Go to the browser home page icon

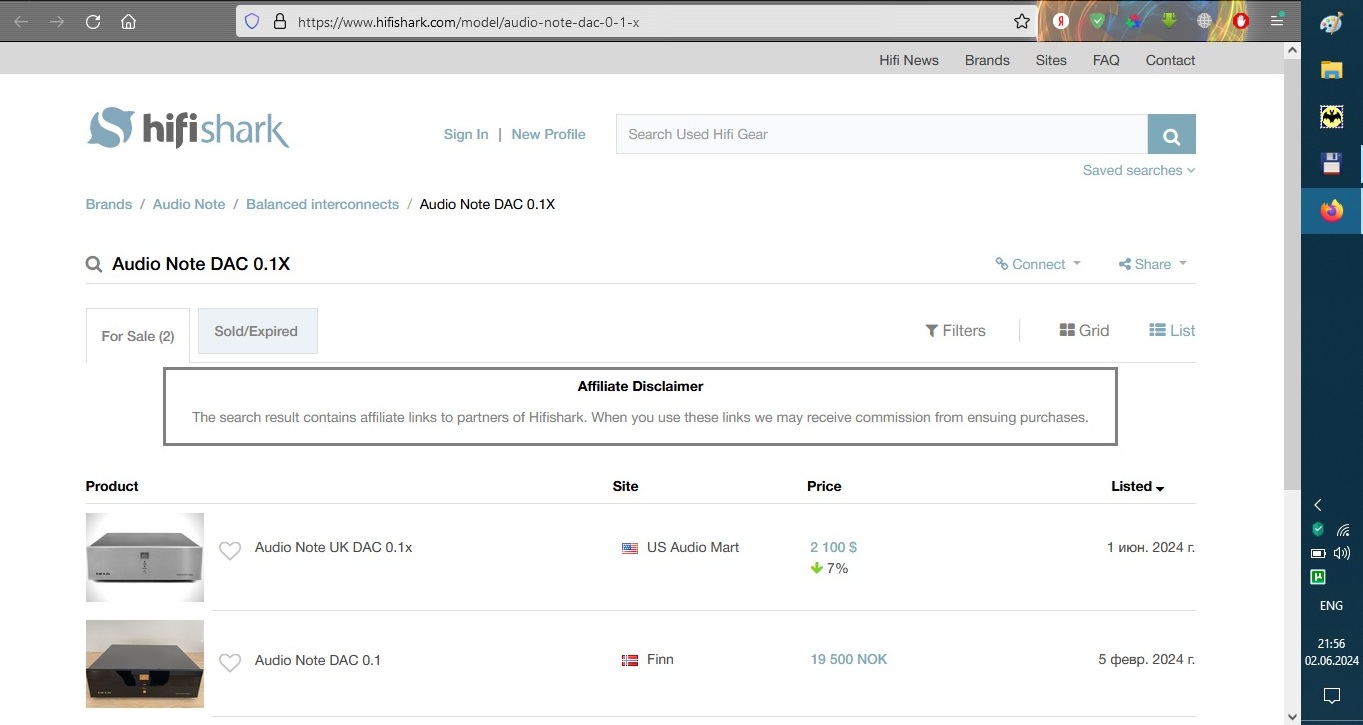[128, 21]
